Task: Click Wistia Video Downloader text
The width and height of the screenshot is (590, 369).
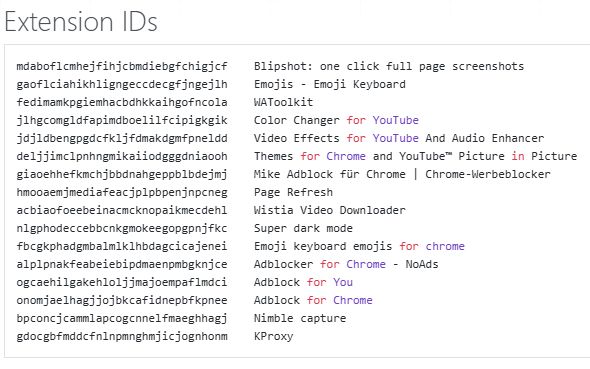Action: (x=330, y=210)
